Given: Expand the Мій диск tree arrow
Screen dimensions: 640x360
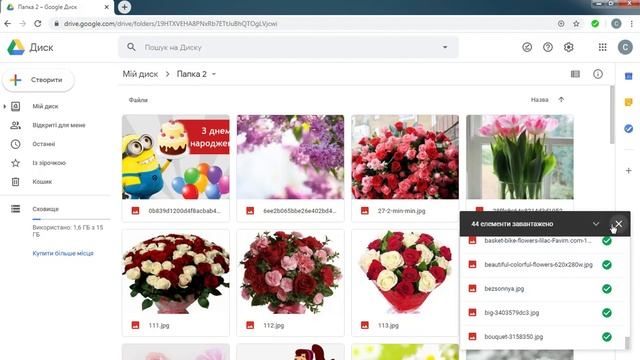Looking at the screenshot, I should [x=4, y=106].
